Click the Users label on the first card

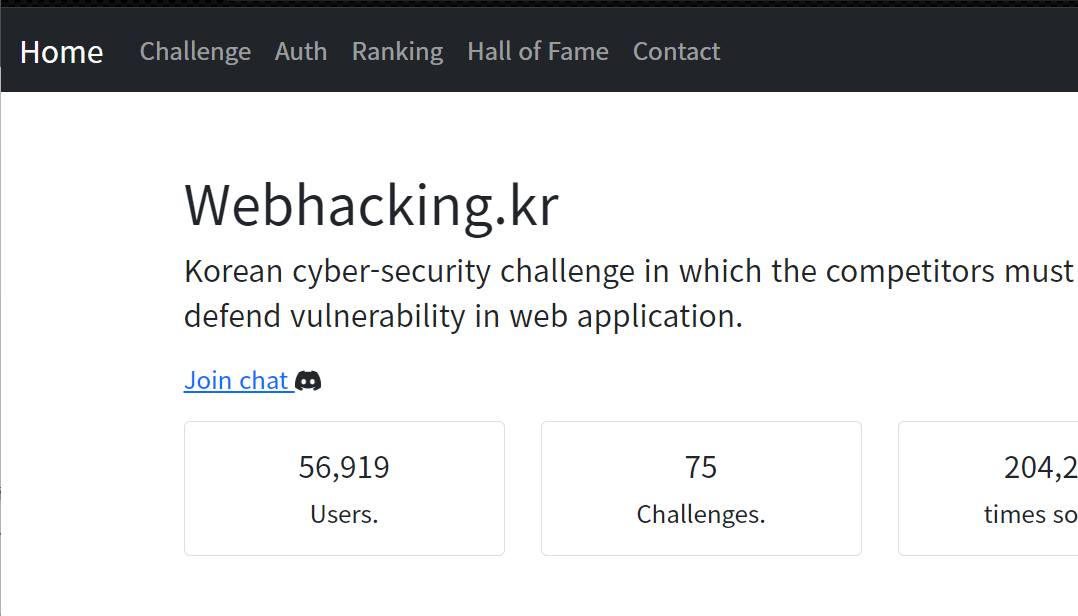[344, 514]
